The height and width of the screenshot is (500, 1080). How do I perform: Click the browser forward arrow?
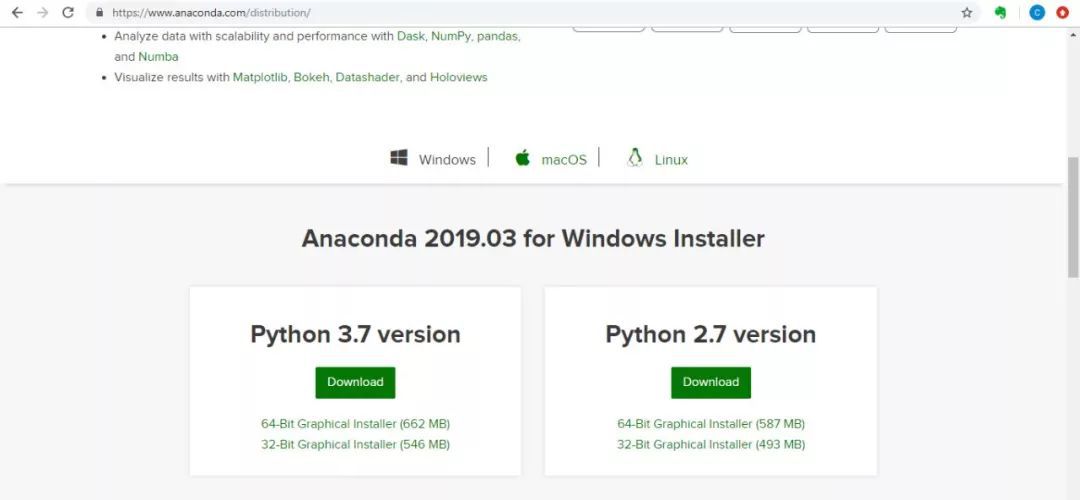click(x=42, y=12)
